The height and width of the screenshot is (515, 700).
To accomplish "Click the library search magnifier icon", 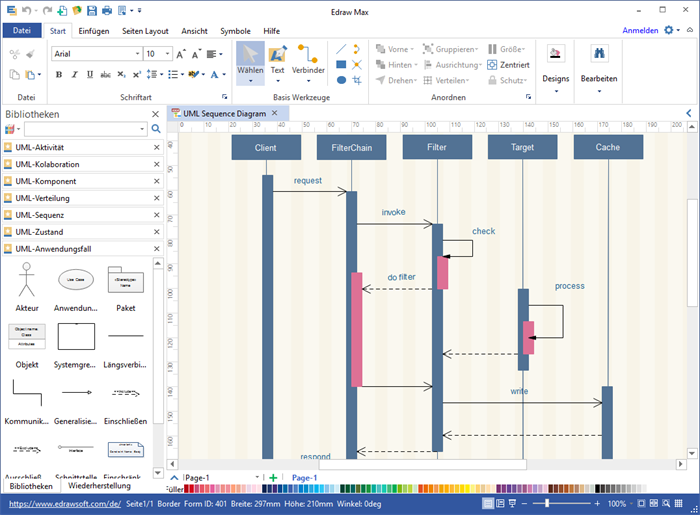I will [155, 129].
